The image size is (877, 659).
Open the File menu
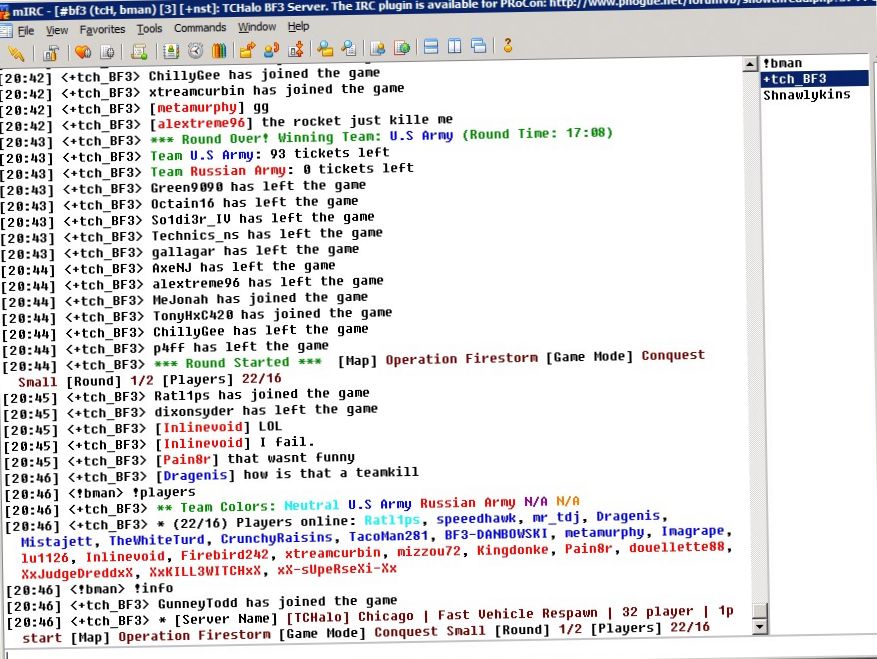26,31
